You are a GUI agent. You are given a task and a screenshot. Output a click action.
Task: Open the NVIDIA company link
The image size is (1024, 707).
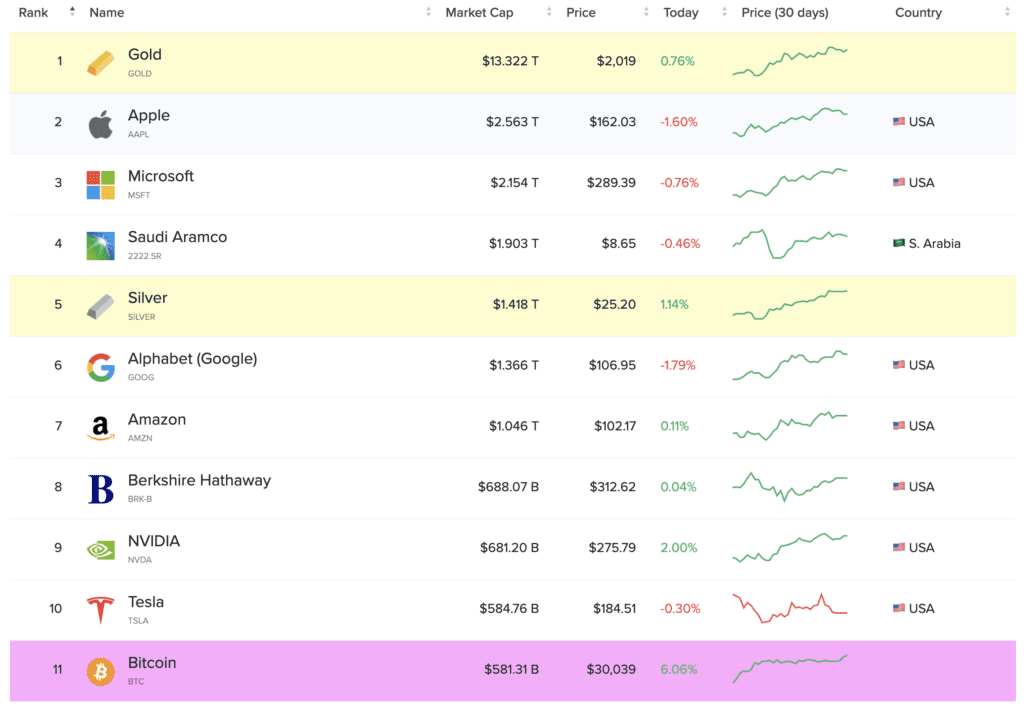(x=153, y=541)
